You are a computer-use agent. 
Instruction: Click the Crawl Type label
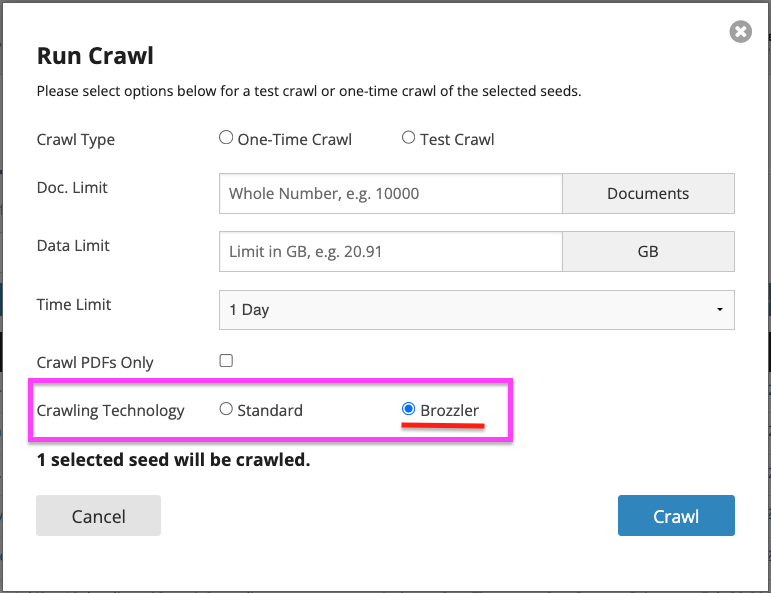click(x=76, y=140)
